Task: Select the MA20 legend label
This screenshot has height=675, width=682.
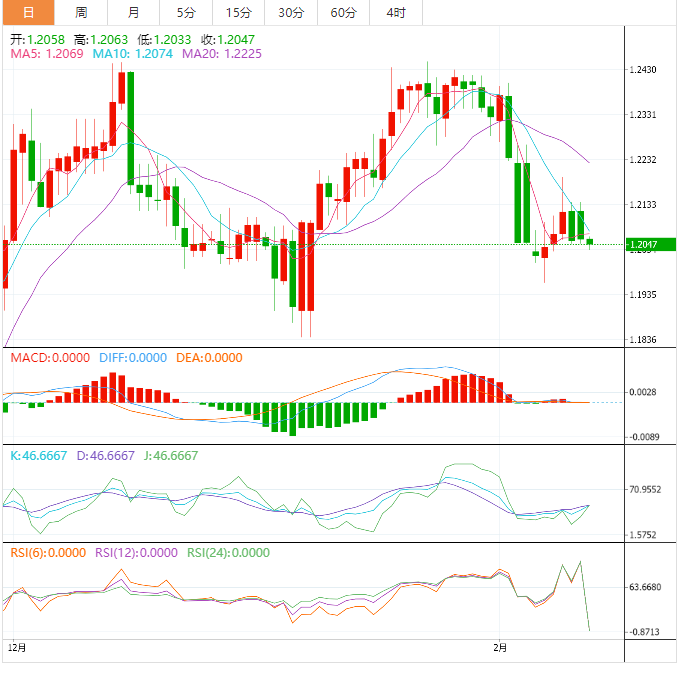Action: (222, 53)
